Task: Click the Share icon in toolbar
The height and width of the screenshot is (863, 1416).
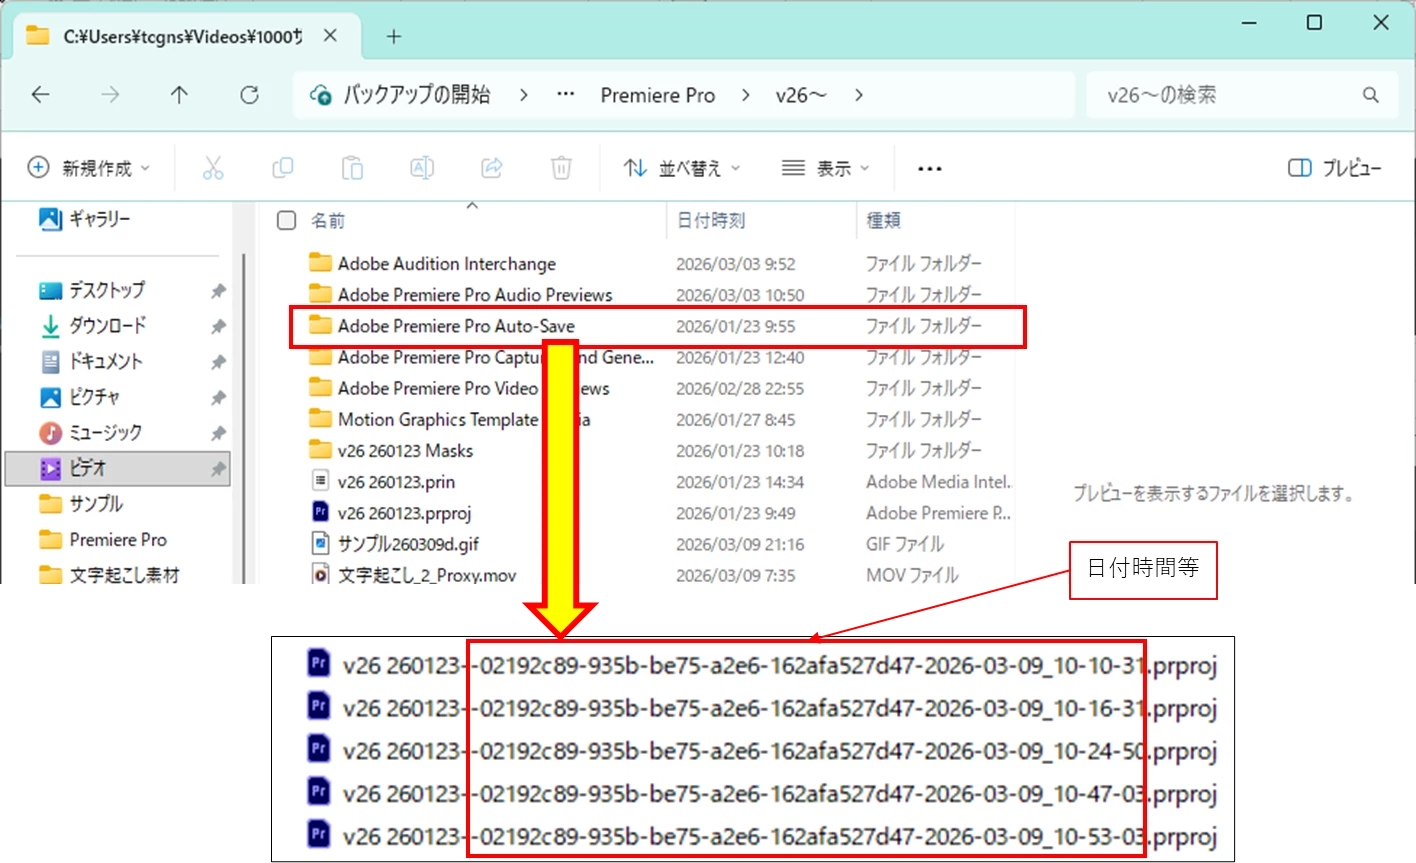Action: pyautogui.click(x=492, y=168)
